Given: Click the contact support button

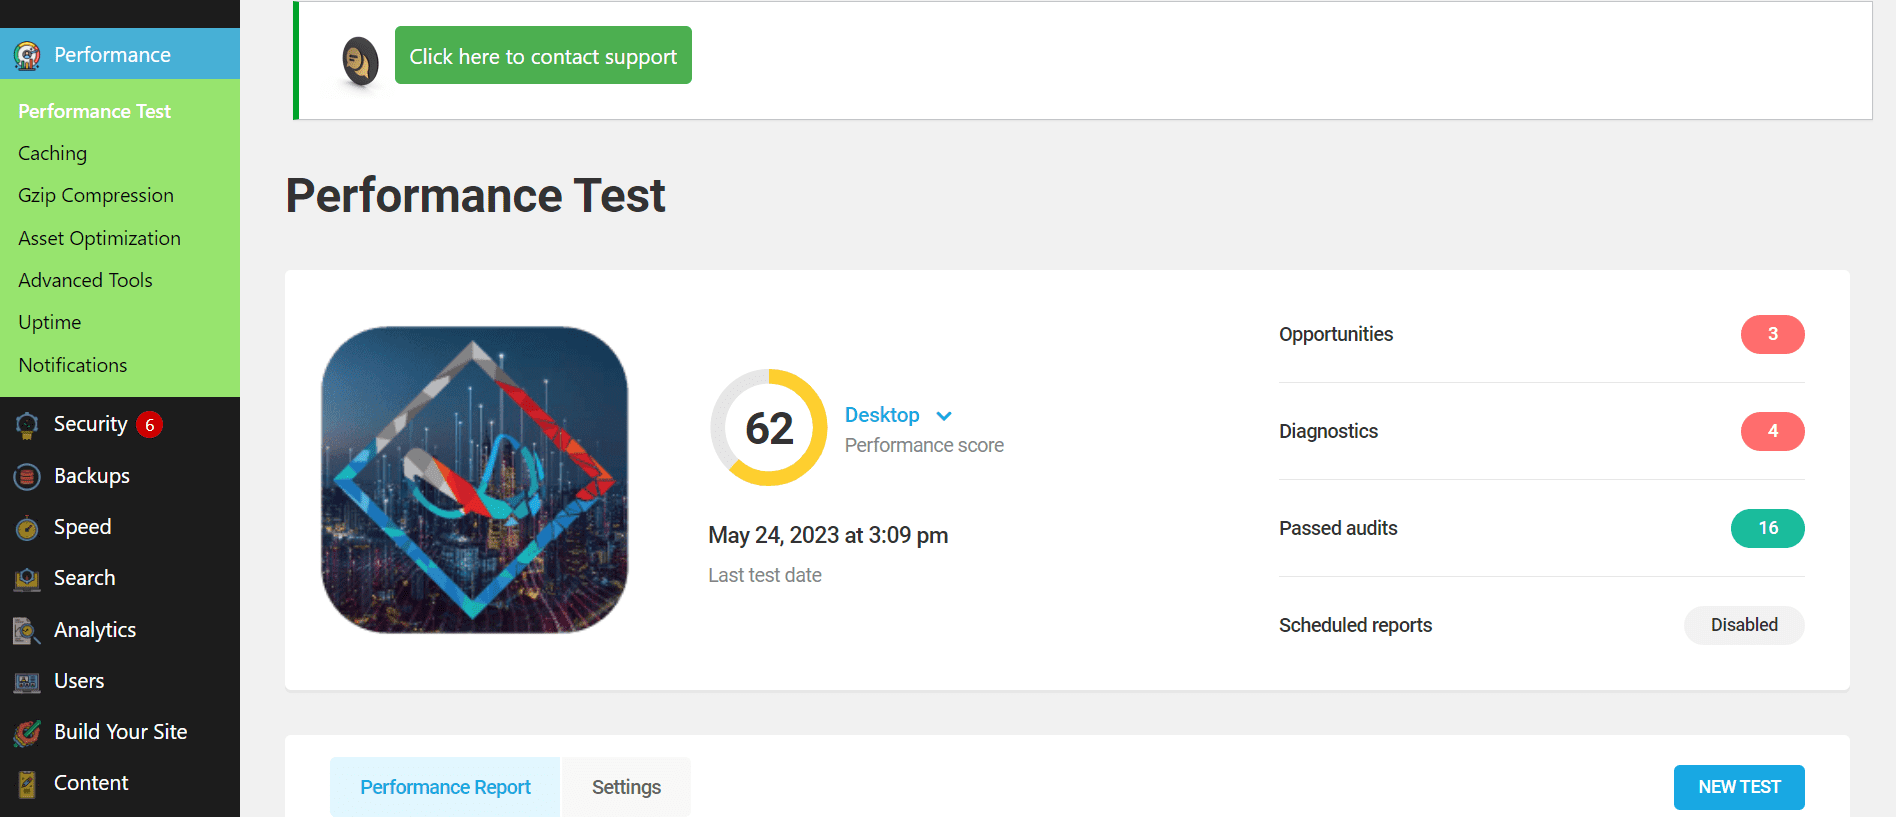Looking at the screenshot, I should 543,56.
